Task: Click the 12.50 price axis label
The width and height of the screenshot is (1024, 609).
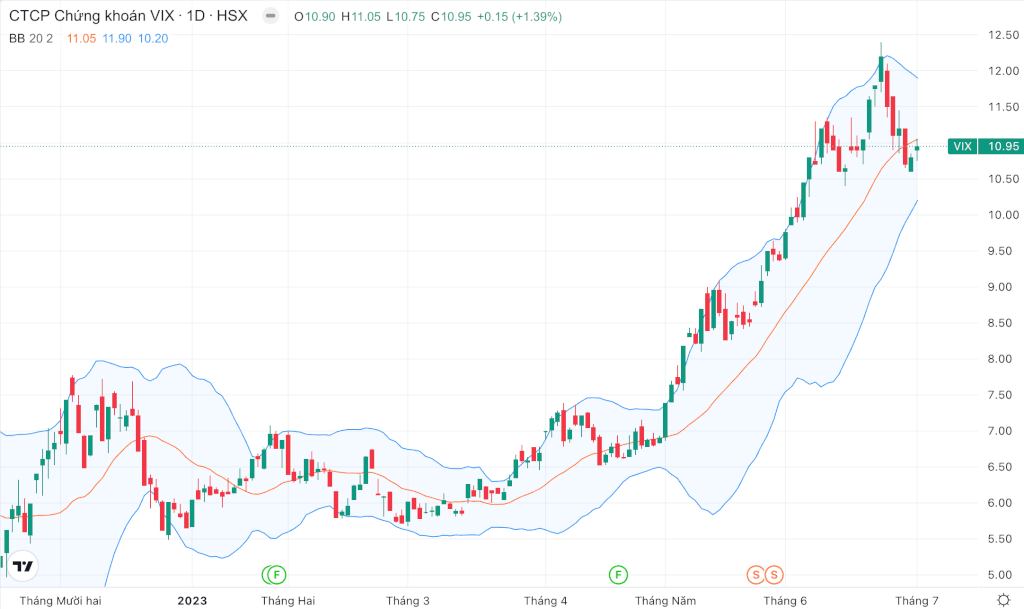Action: [1004, 35]
